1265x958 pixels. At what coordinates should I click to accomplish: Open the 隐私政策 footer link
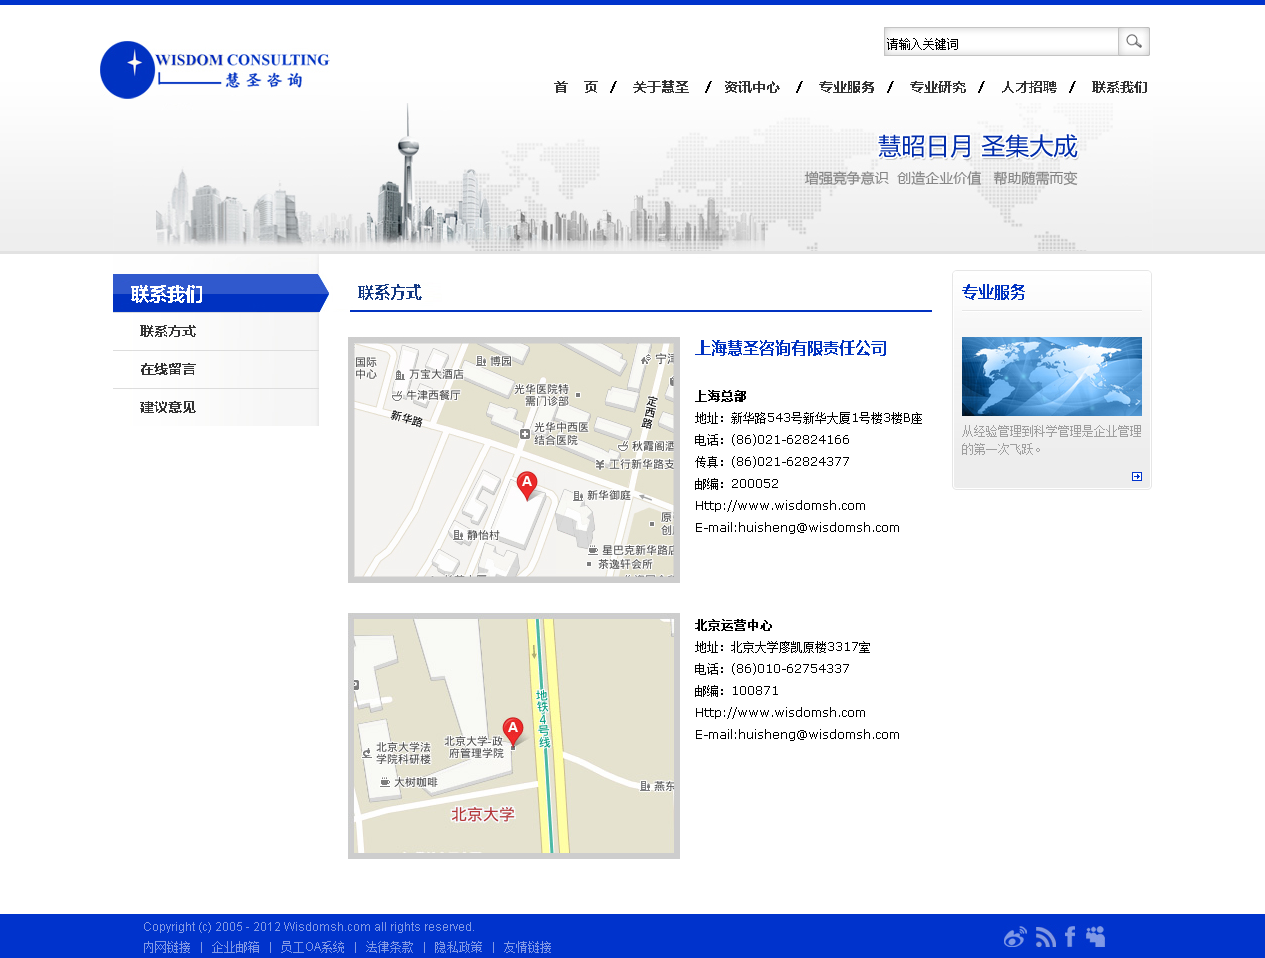(458, 947)
